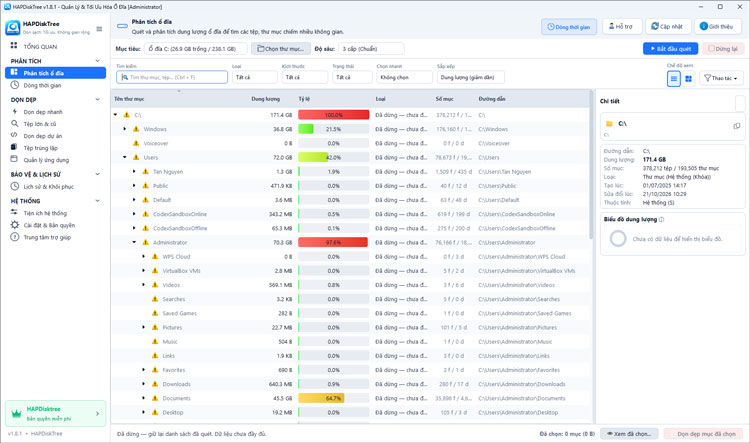Viewport: 750px width, 443px height.
Task: Collapse the HỆ THỐNG sidebar section
Action: point(98,201)
